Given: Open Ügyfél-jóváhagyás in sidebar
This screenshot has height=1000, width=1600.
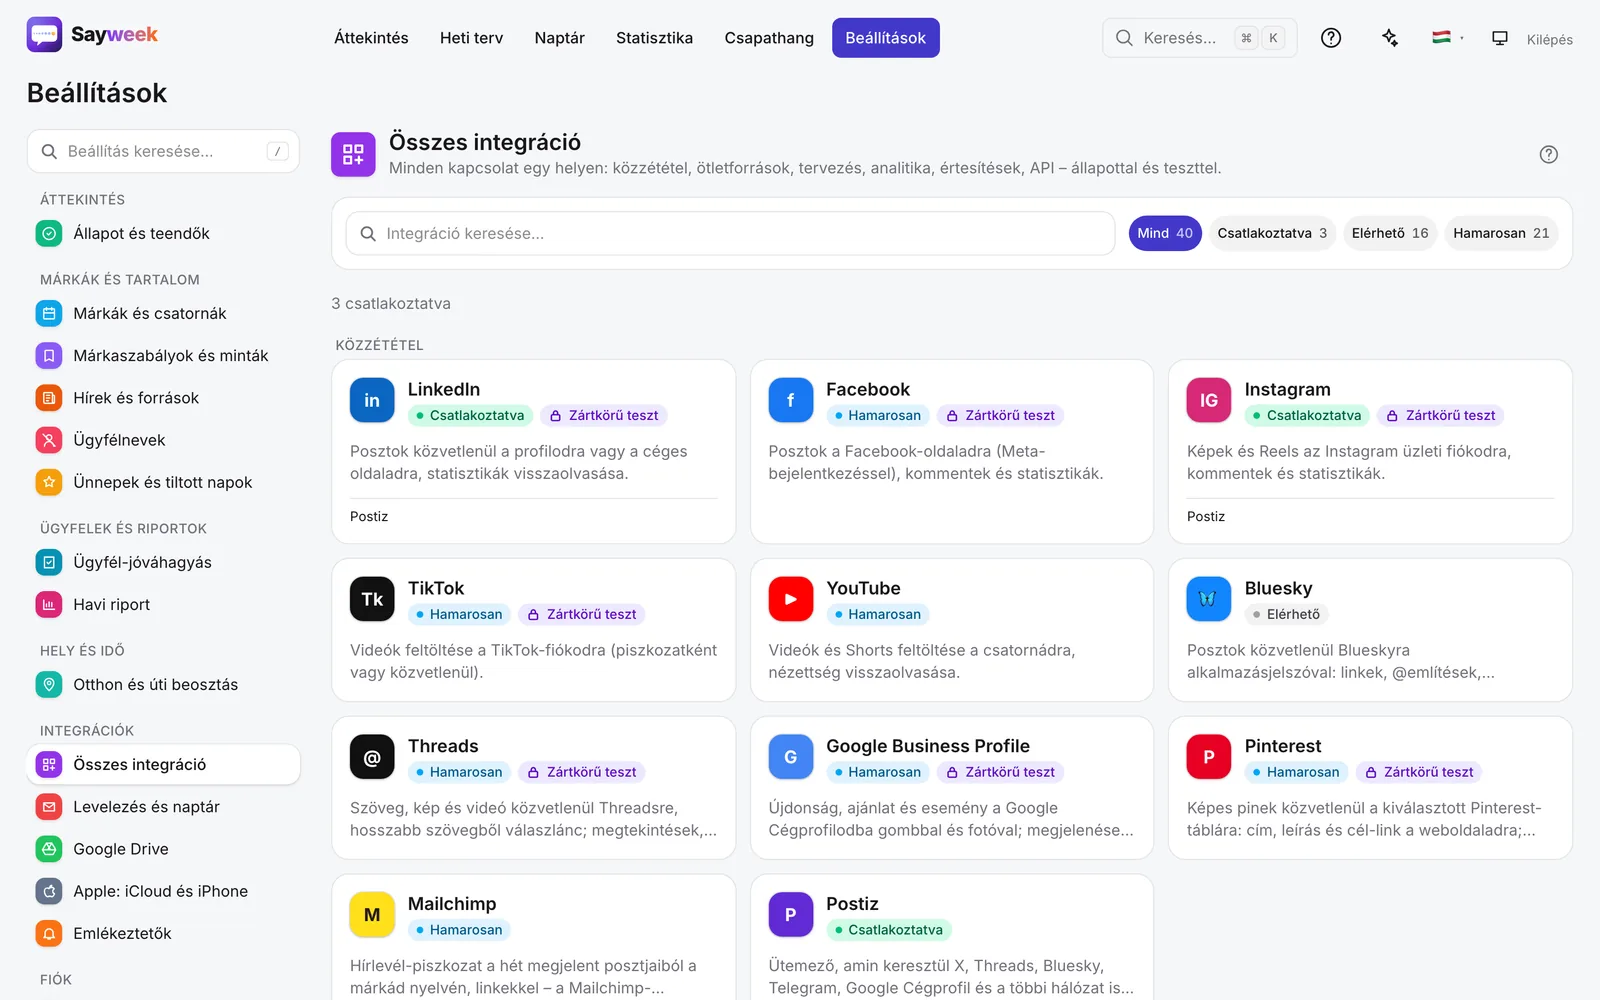Looking at the screenshot, I should 163,562.
